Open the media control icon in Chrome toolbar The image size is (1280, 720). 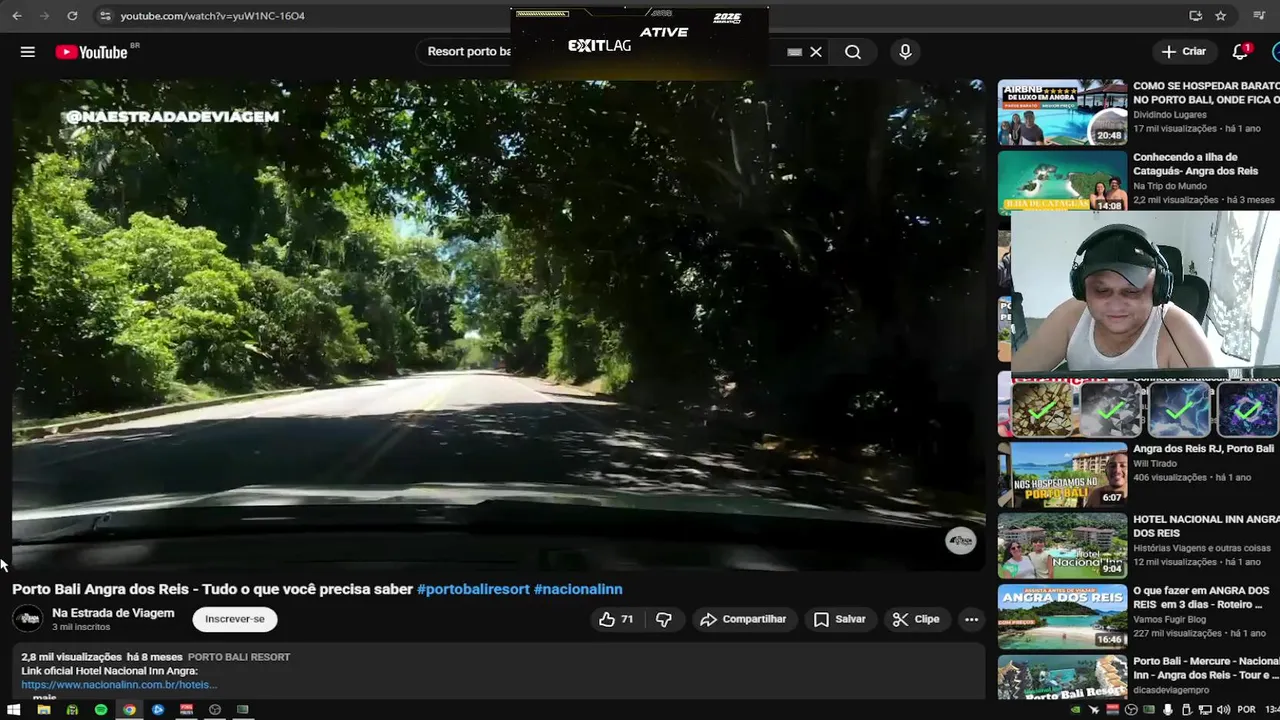pos(1259,16)
